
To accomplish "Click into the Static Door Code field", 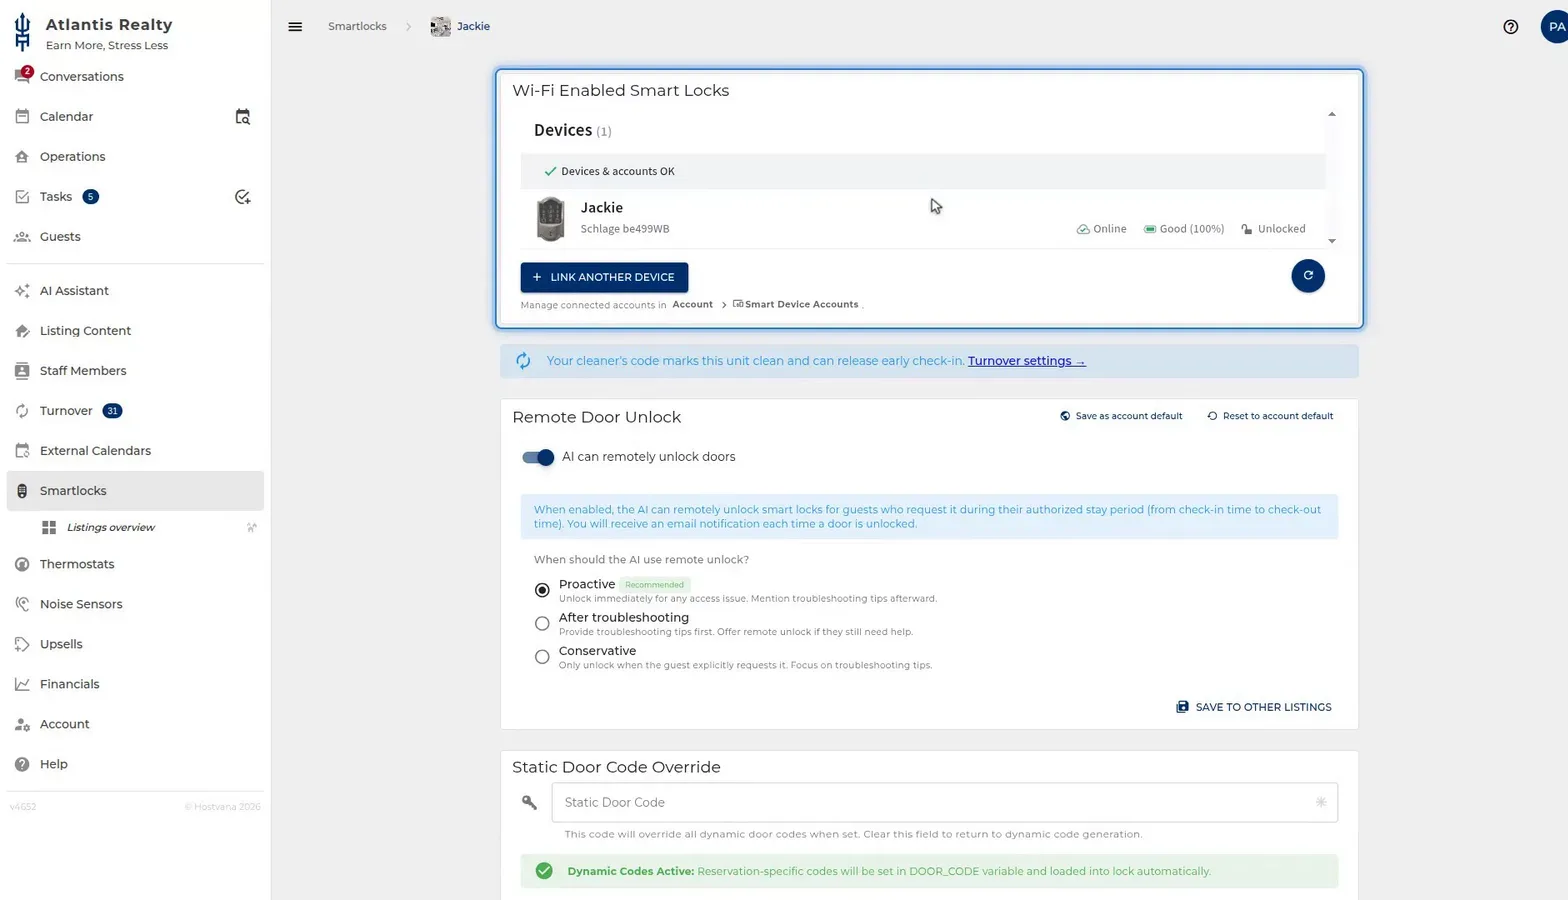I will click(x=944, y=802).
